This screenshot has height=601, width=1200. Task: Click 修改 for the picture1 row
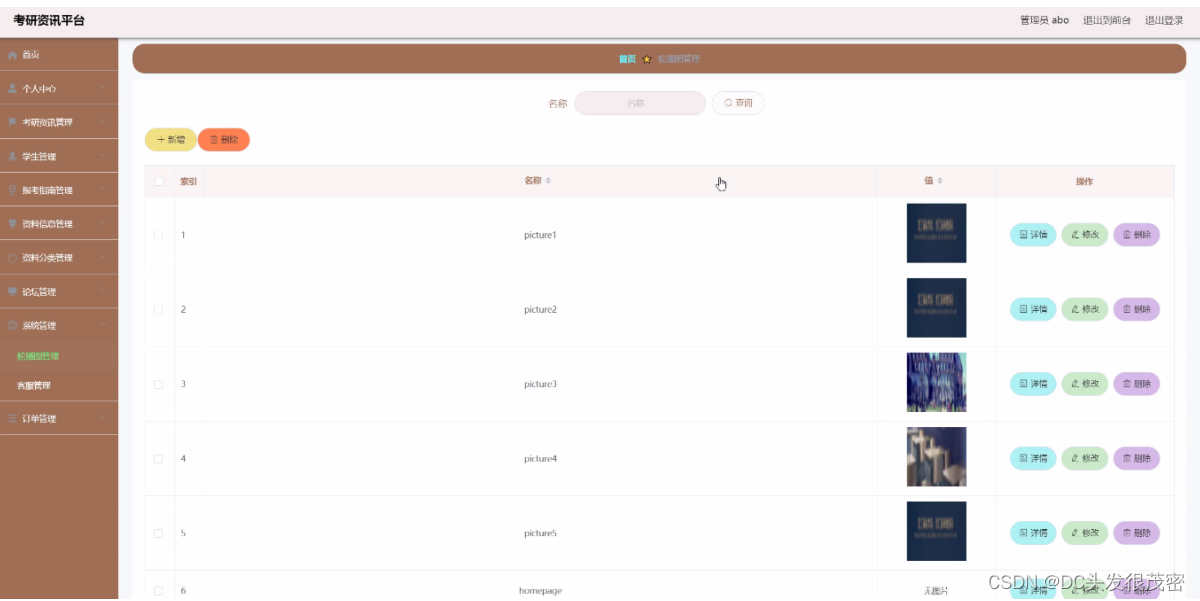1085,235
